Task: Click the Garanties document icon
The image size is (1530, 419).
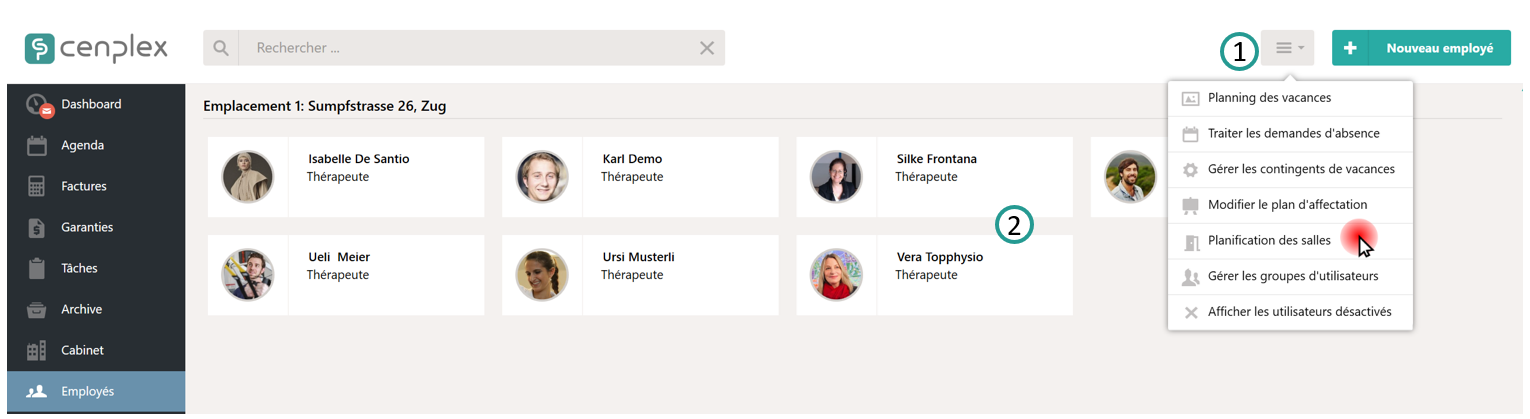Action: (x=37, y=228)
